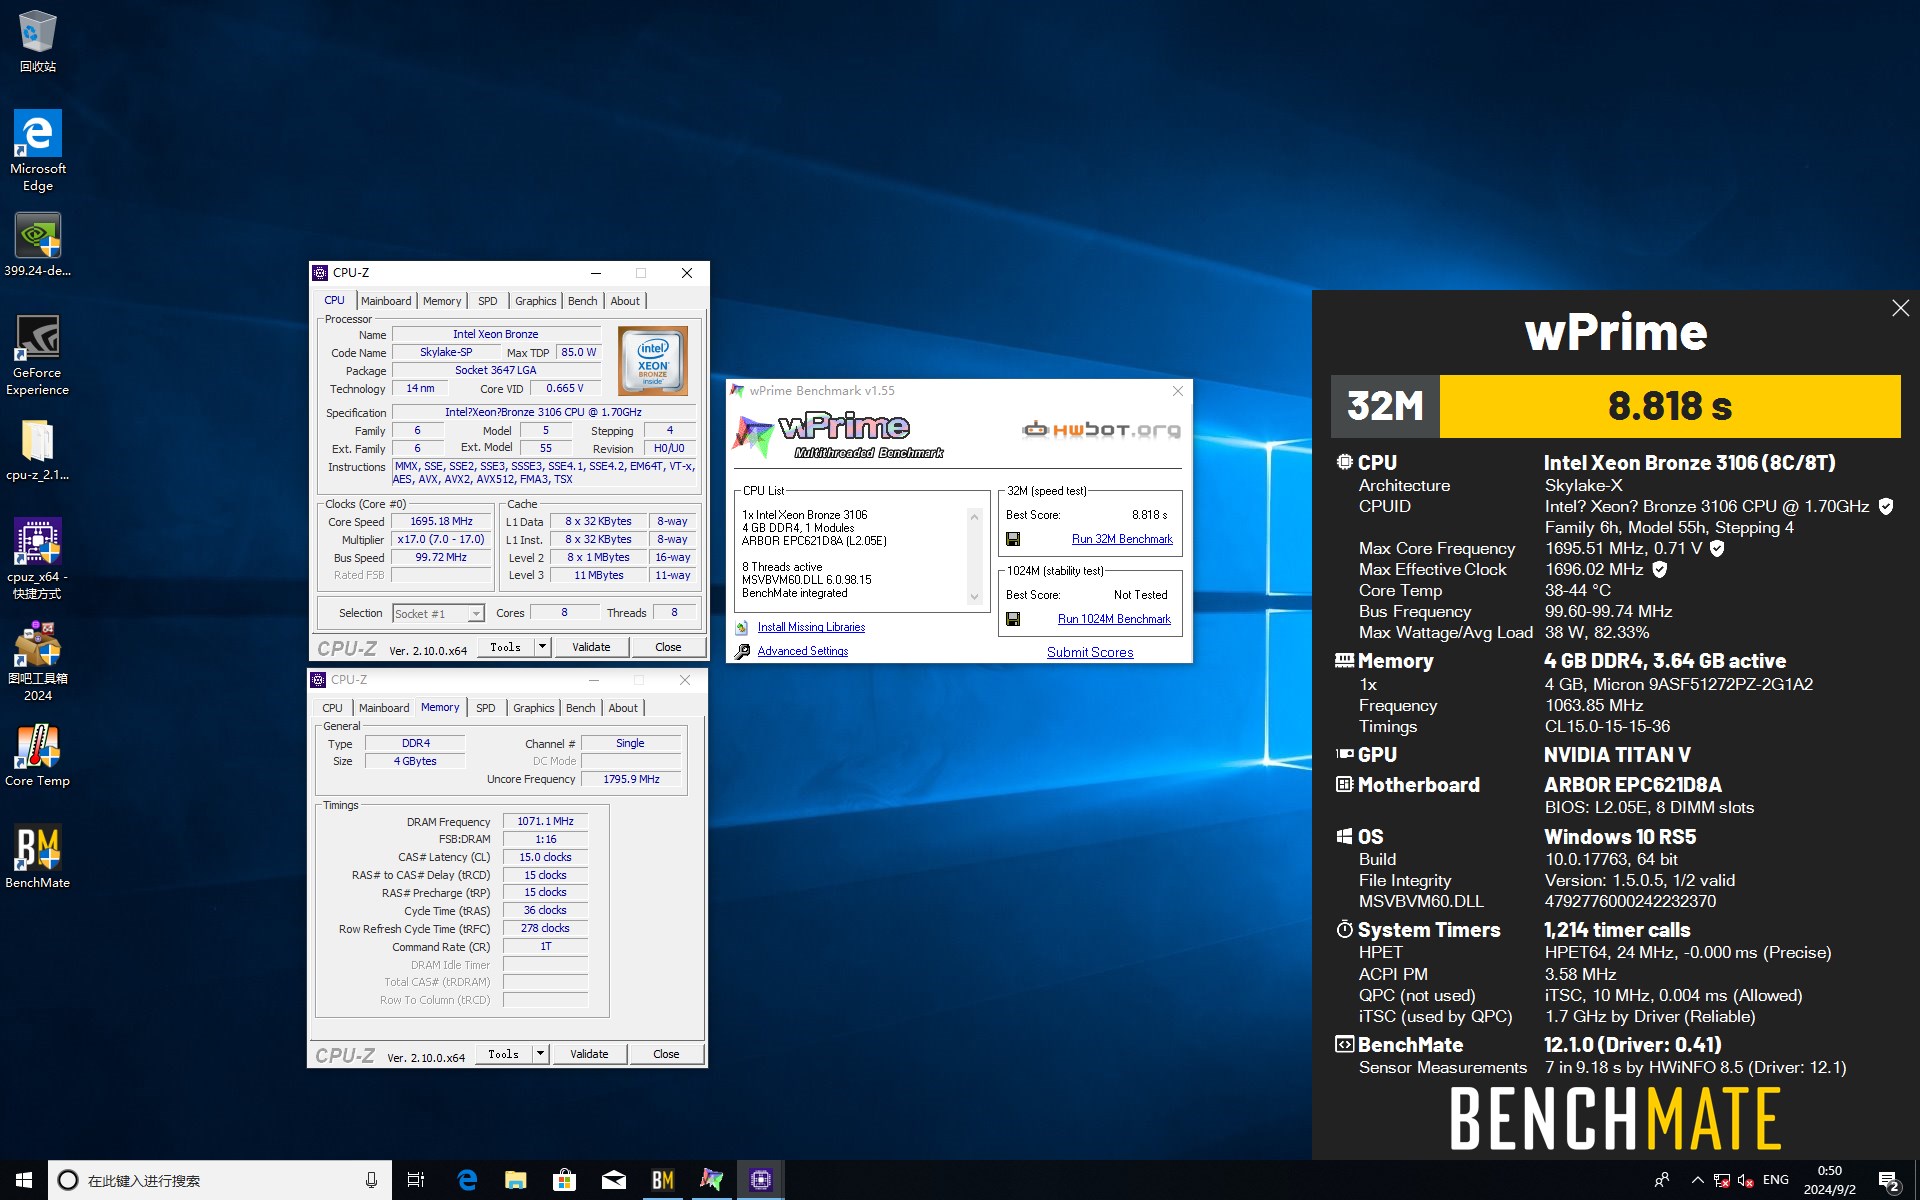The image size is (1920, 1200).
Task: Click the Install Missing Libraries icon
Action: [742, 627]
